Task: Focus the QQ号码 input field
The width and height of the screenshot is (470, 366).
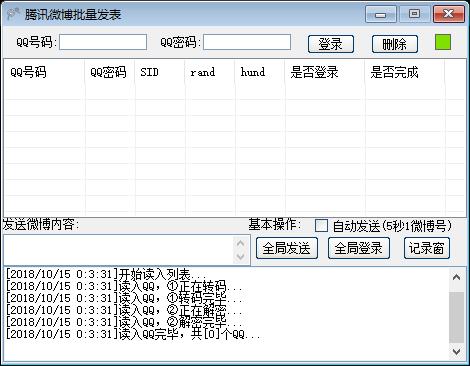Action: pos(103,42)
